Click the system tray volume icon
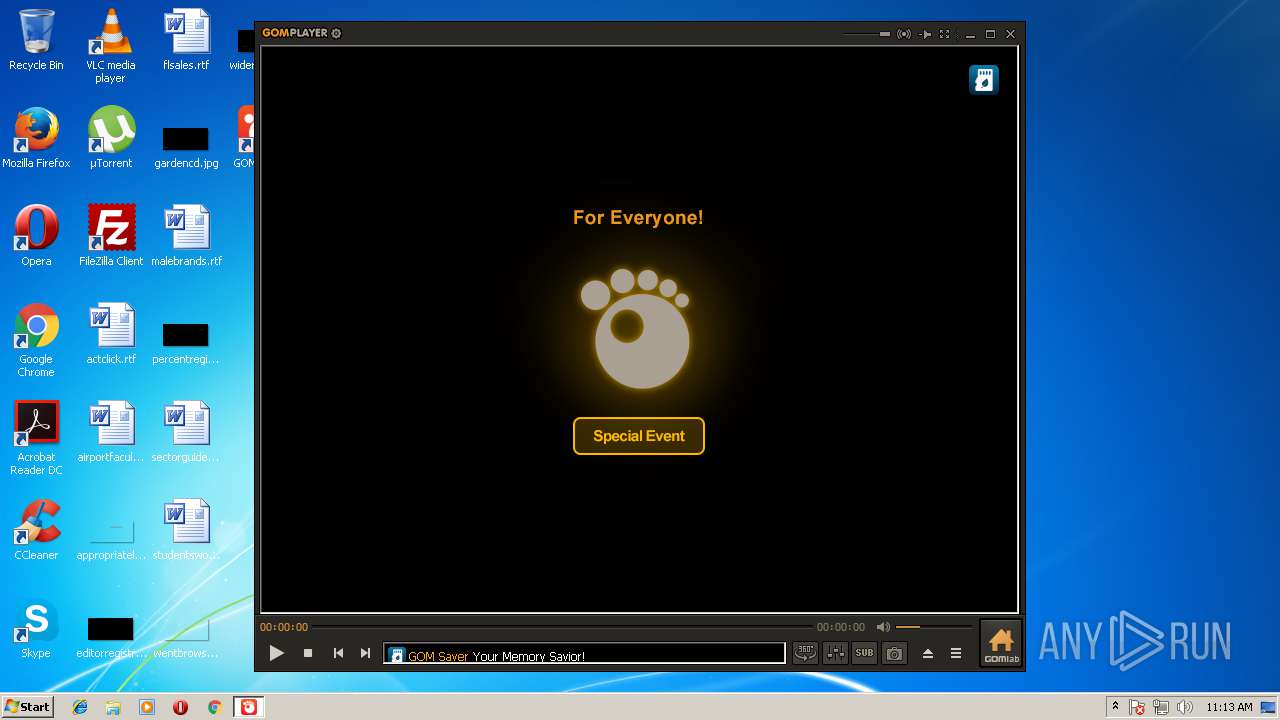1280x720 pixels. click(x=1185, y=707)
